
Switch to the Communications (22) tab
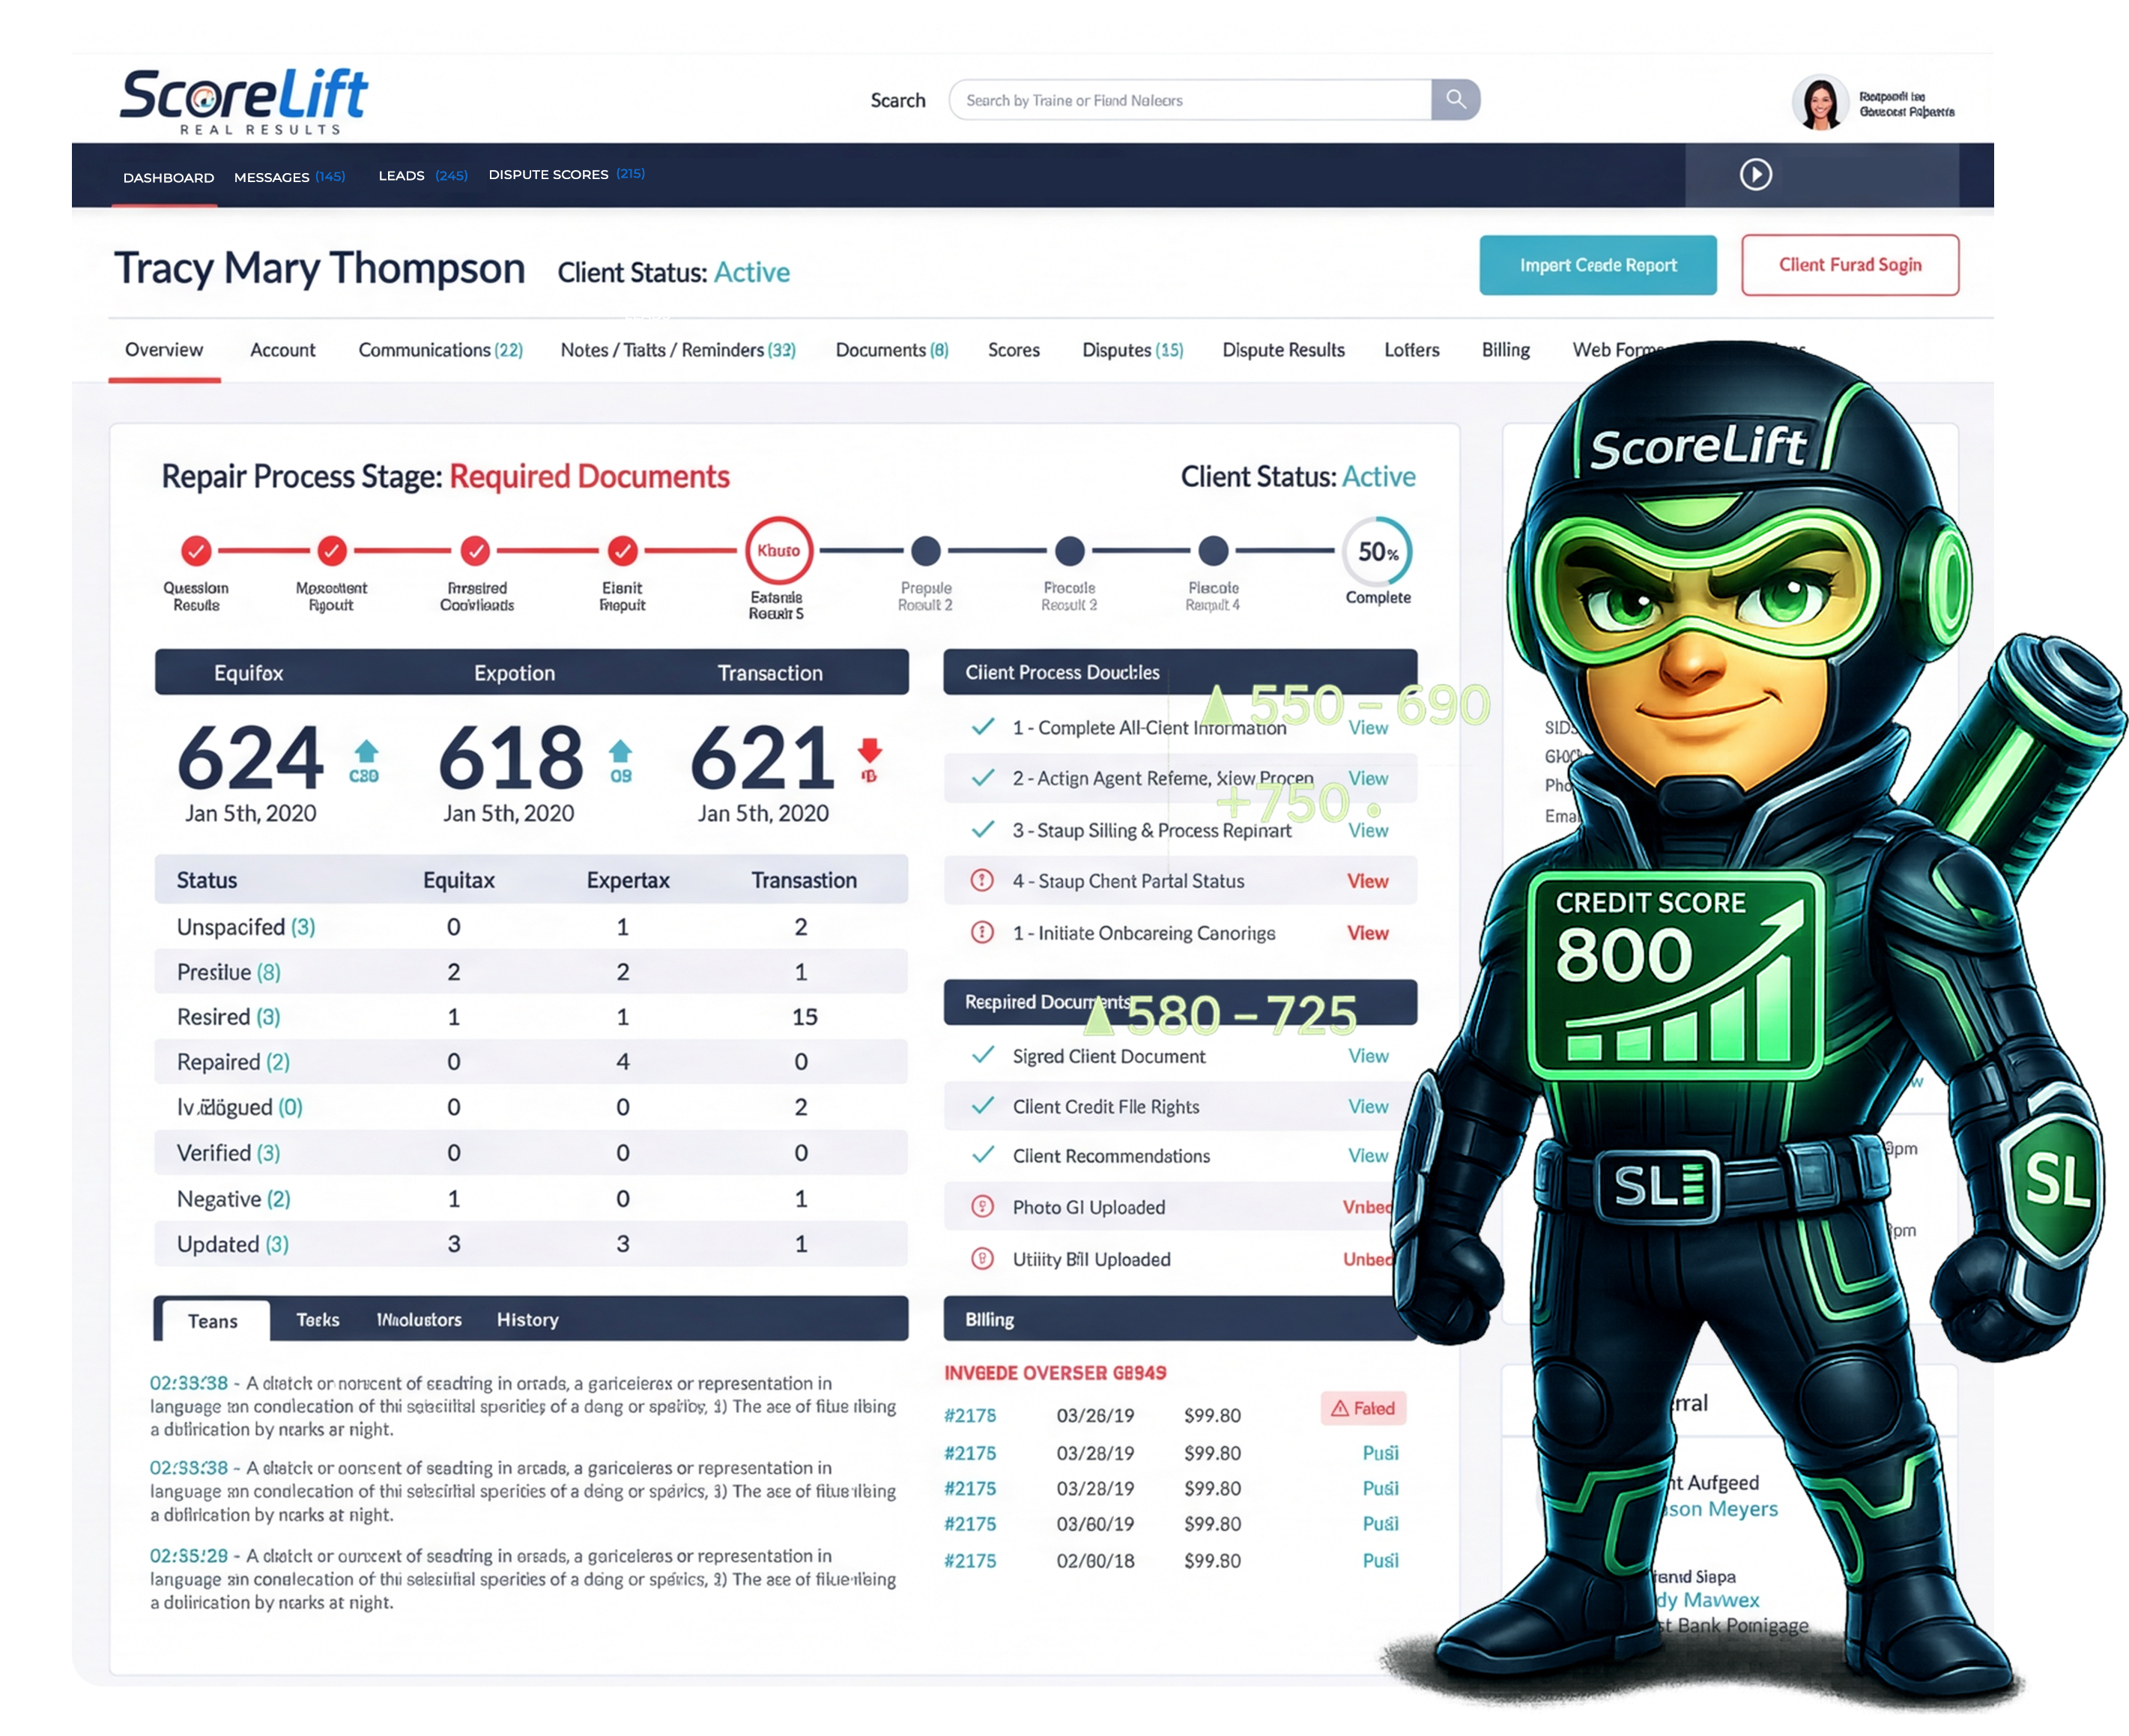coord(441,350)
